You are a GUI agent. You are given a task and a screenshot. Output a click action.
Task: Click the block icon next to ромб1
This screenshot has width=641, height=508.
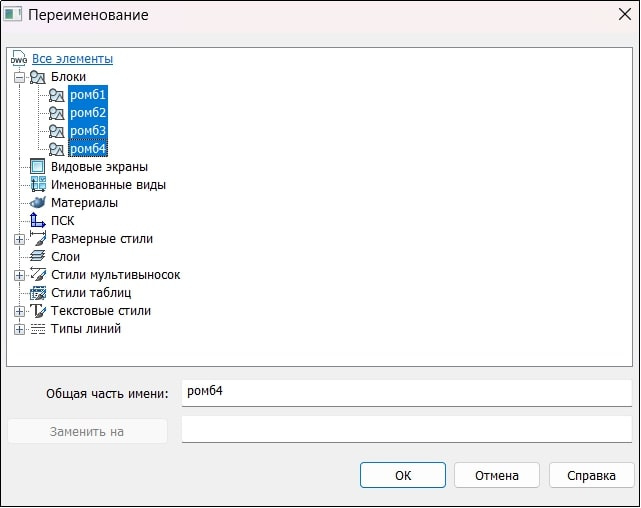click(x=56, y=95)
